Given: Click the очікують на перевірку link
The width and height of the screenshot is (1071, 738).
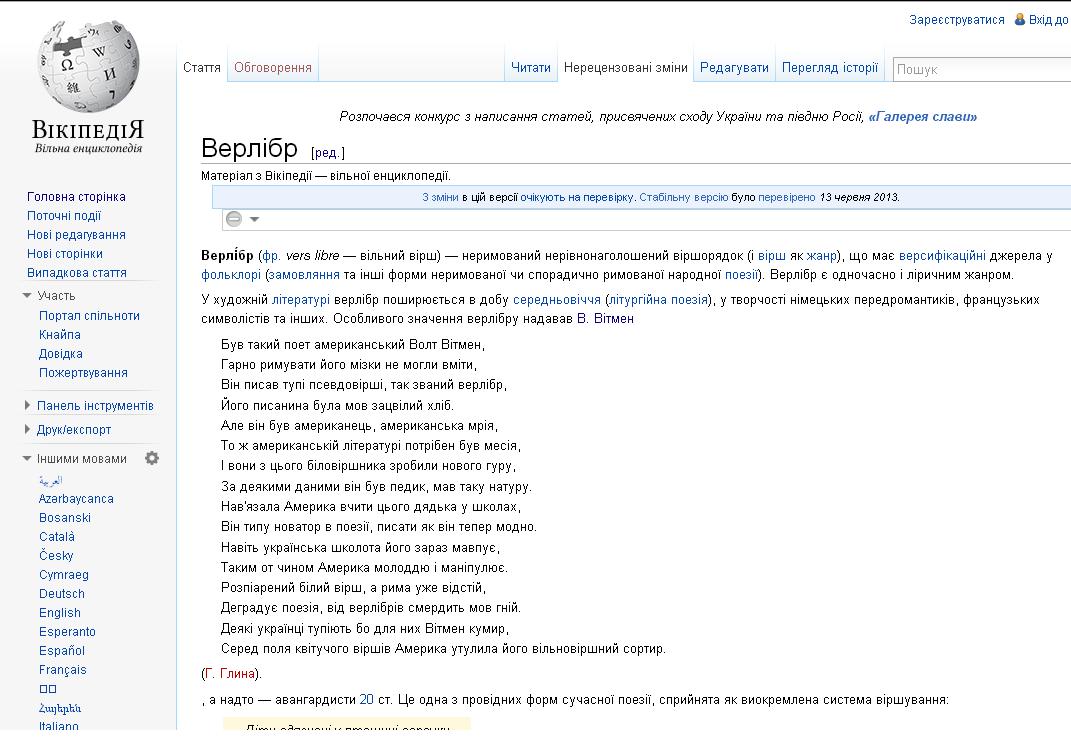Looking at the screenshot, I should (578, 197).
